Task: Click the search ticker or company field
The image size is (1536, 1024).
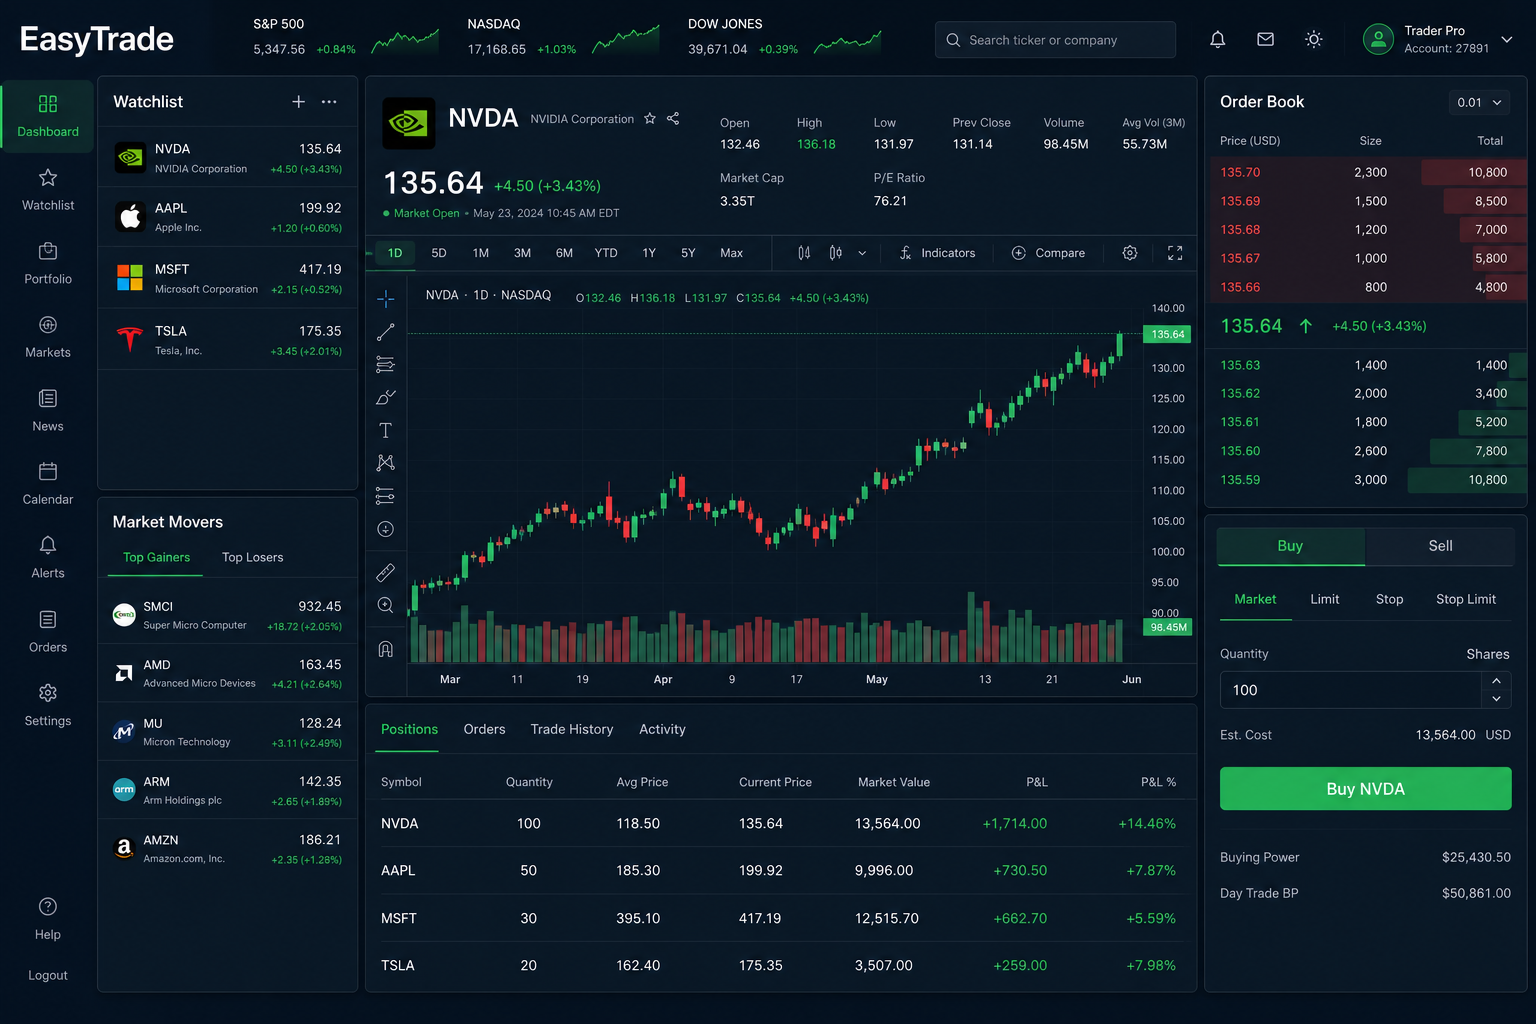Action: pos(1055,40)
